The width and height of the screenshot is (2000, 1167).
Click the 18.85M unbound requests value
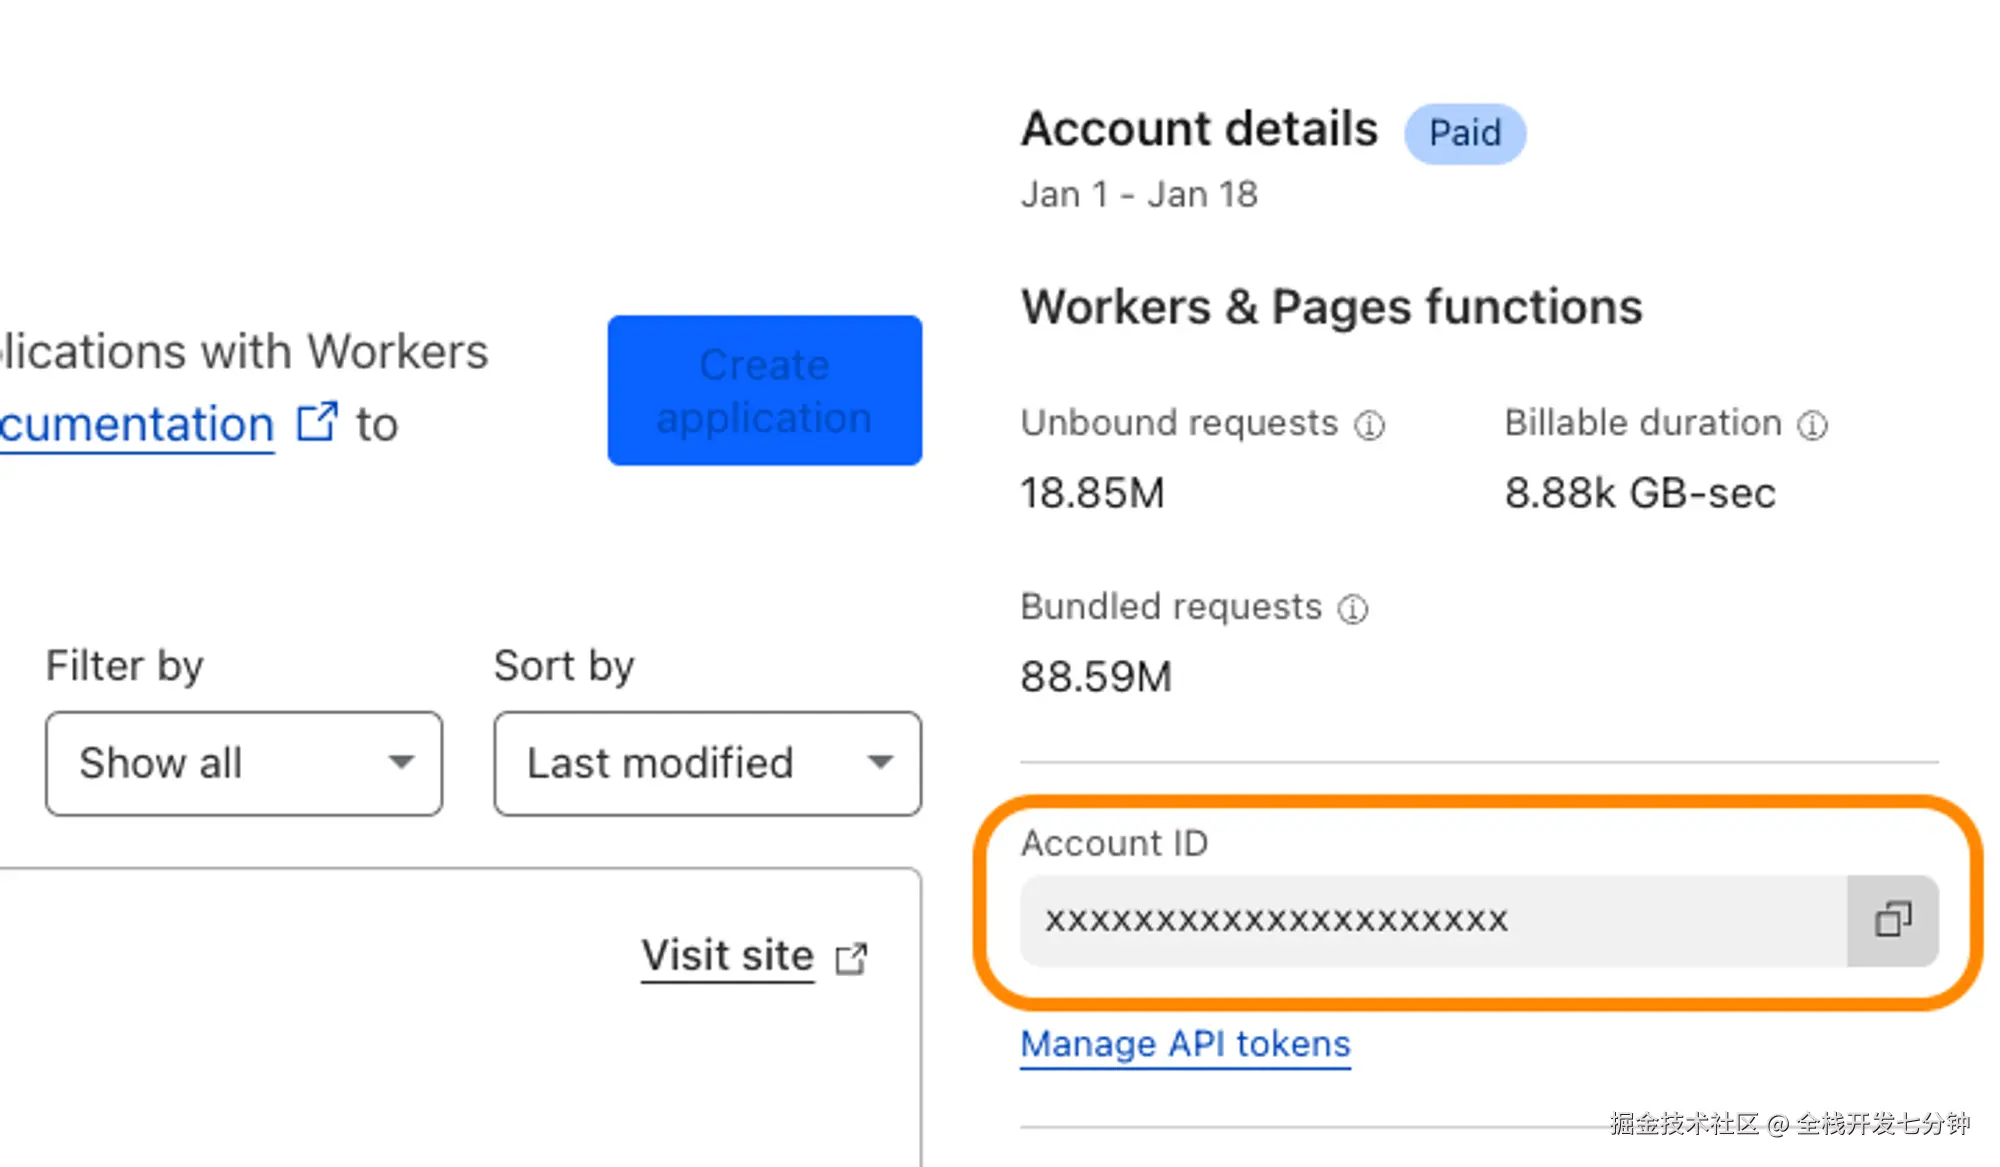point(1092,493)
